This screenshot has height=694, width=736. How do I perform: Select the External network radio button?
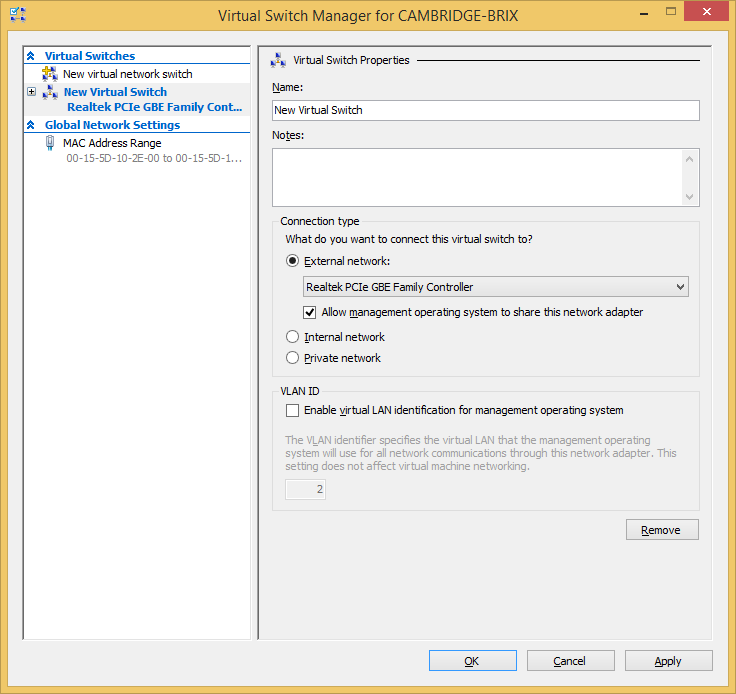click(x=293, y=261)
